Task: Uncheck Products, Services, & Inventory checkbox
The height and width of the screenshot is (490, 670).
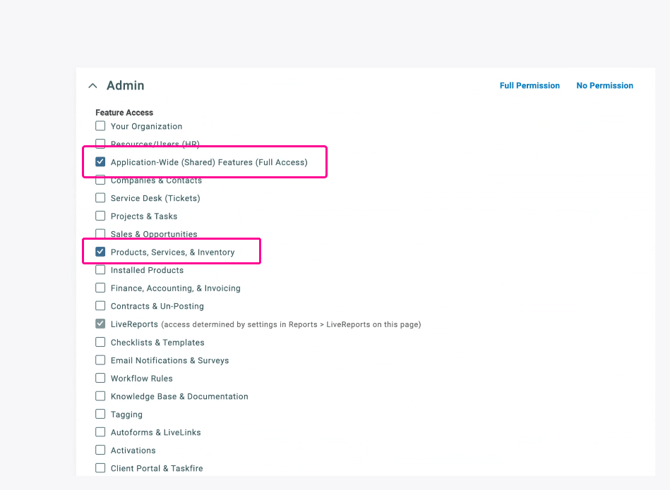Action: (100, 252)
